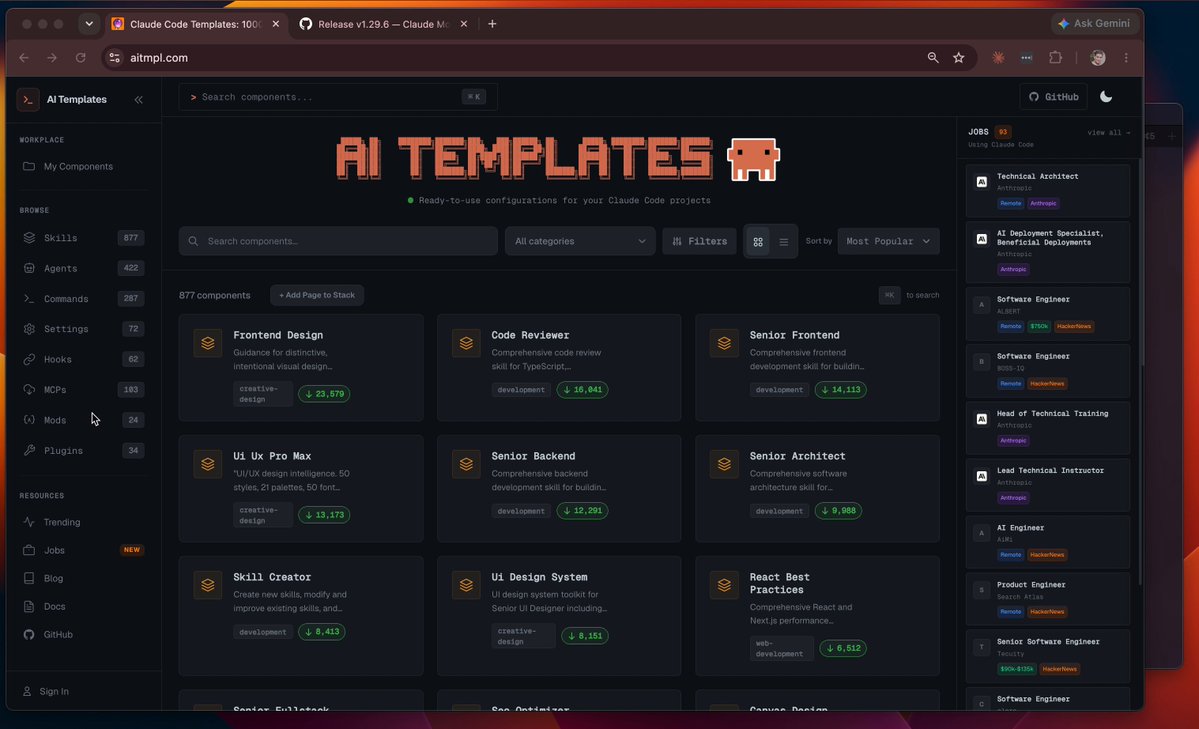
Task: Switch to list view layout
Action: [x=784, y=242]
